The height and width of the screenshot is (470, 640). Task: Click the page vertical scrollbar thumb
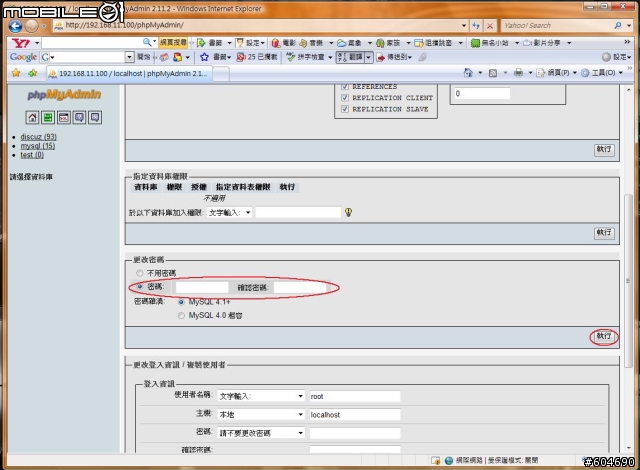tap(628, 281)
